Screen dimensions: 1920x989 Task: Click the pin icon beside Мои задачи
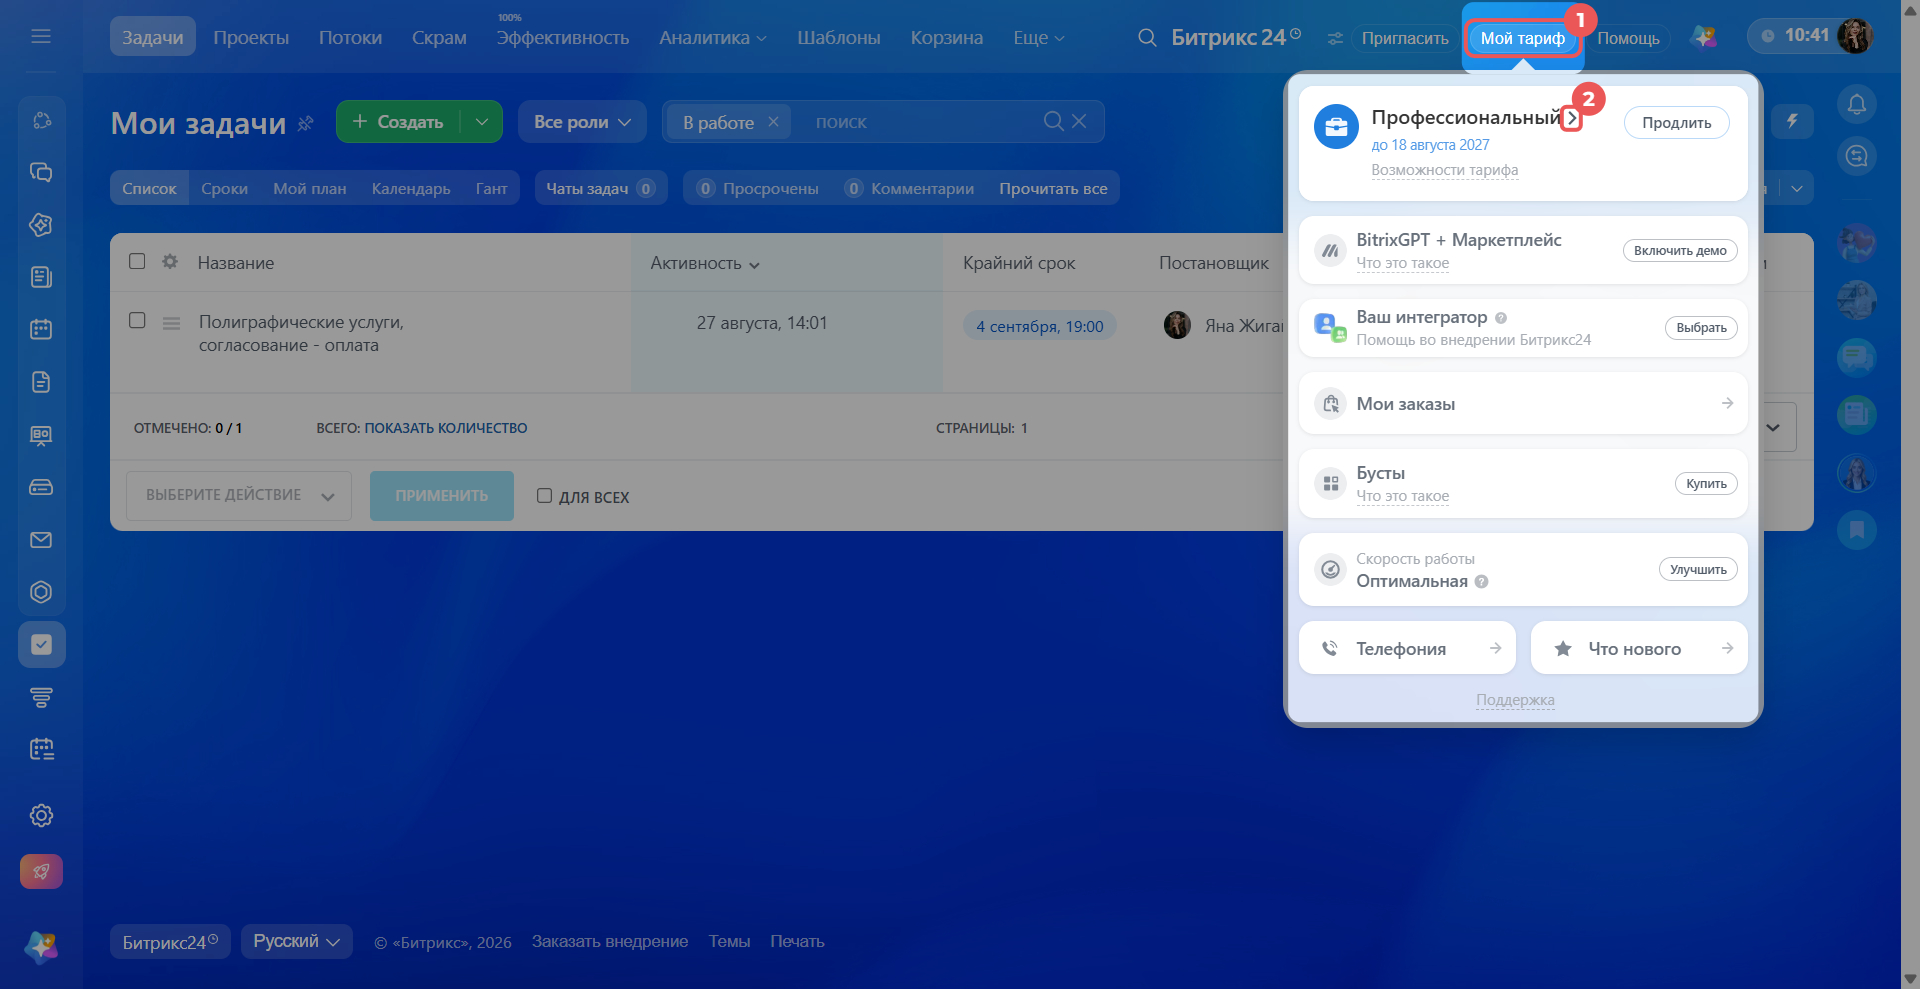[306, 123]
